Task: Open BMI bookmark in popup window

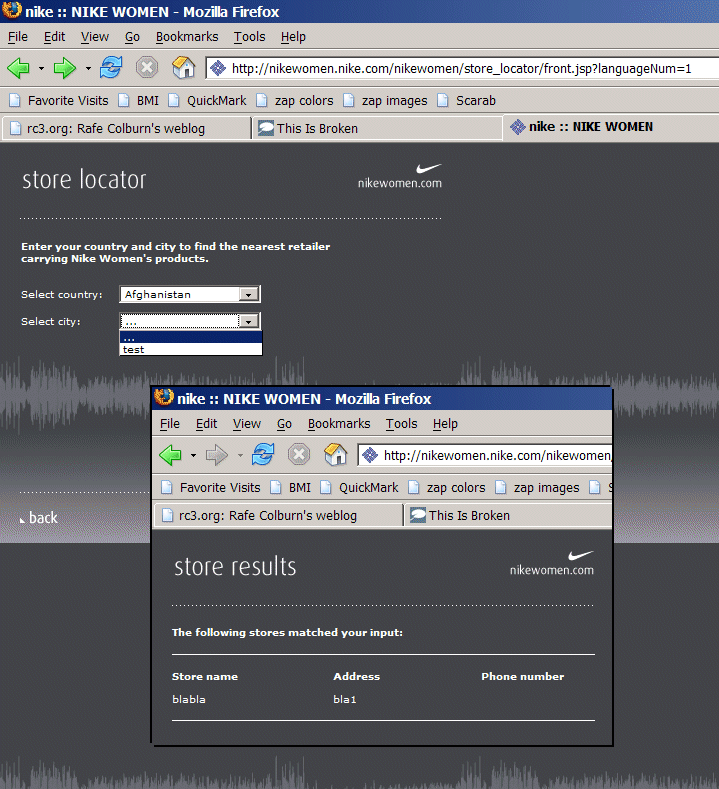Action: (291, 488)
